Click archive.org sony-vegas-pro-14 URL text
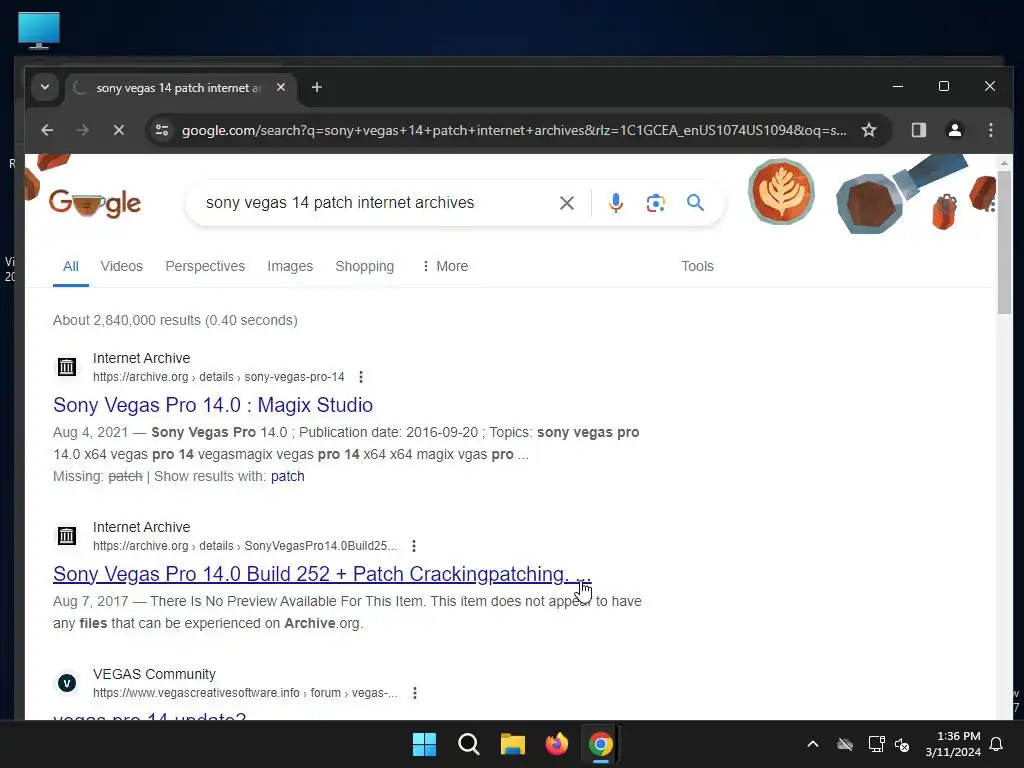Screen dimensions: 1024x768 tap(219, 377)
